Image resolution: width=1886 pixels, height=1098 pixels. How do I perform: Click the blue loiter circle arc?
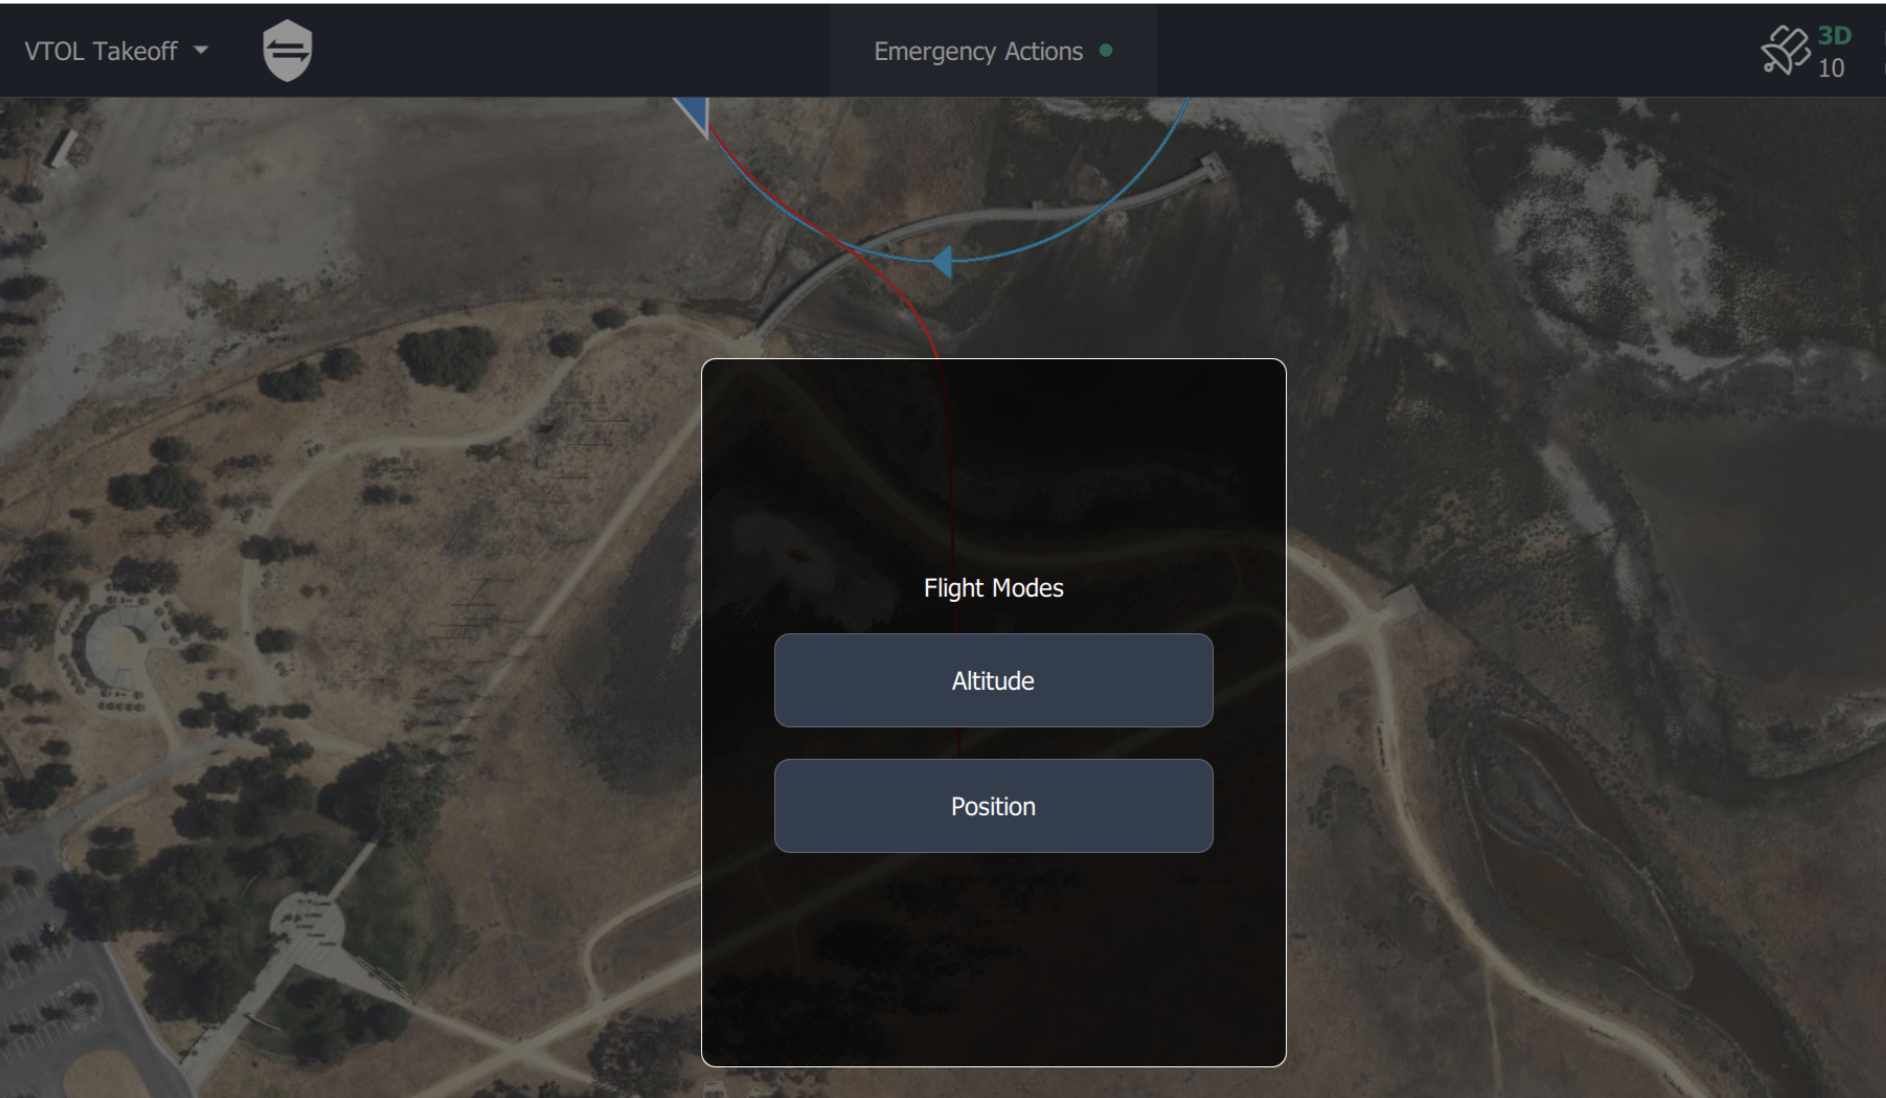click(x=1090, y=214)
